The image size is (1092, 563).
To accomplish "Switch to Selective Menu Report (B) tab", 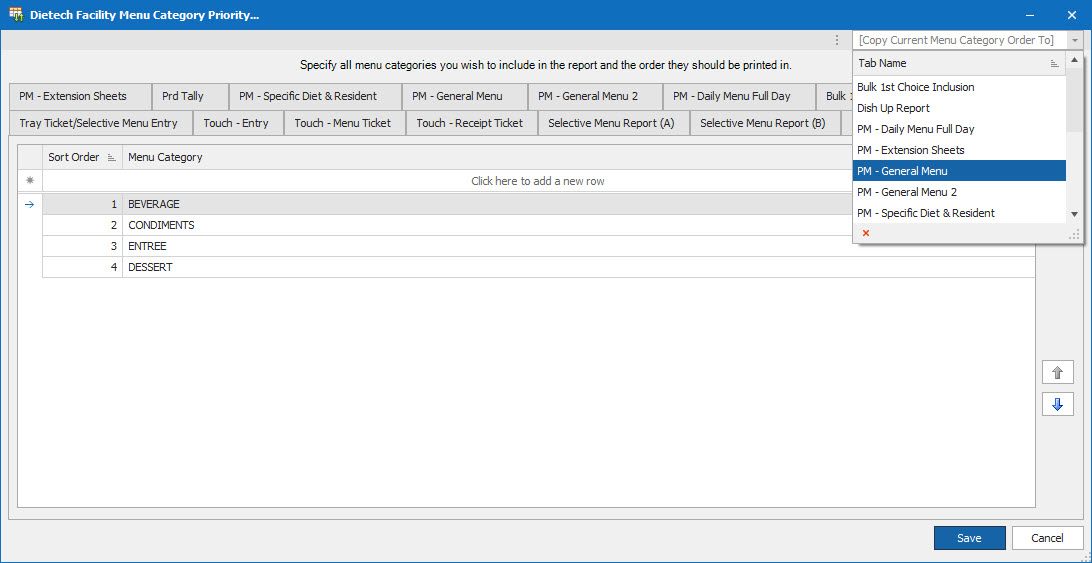I will coord(763,123).
